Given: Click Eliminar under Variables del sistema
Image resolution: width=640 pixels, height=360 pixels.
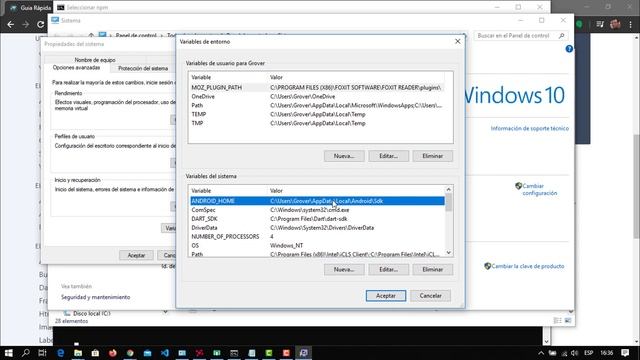Looking at the screenshot, I should pyautogui.click(x=432, y=269).
